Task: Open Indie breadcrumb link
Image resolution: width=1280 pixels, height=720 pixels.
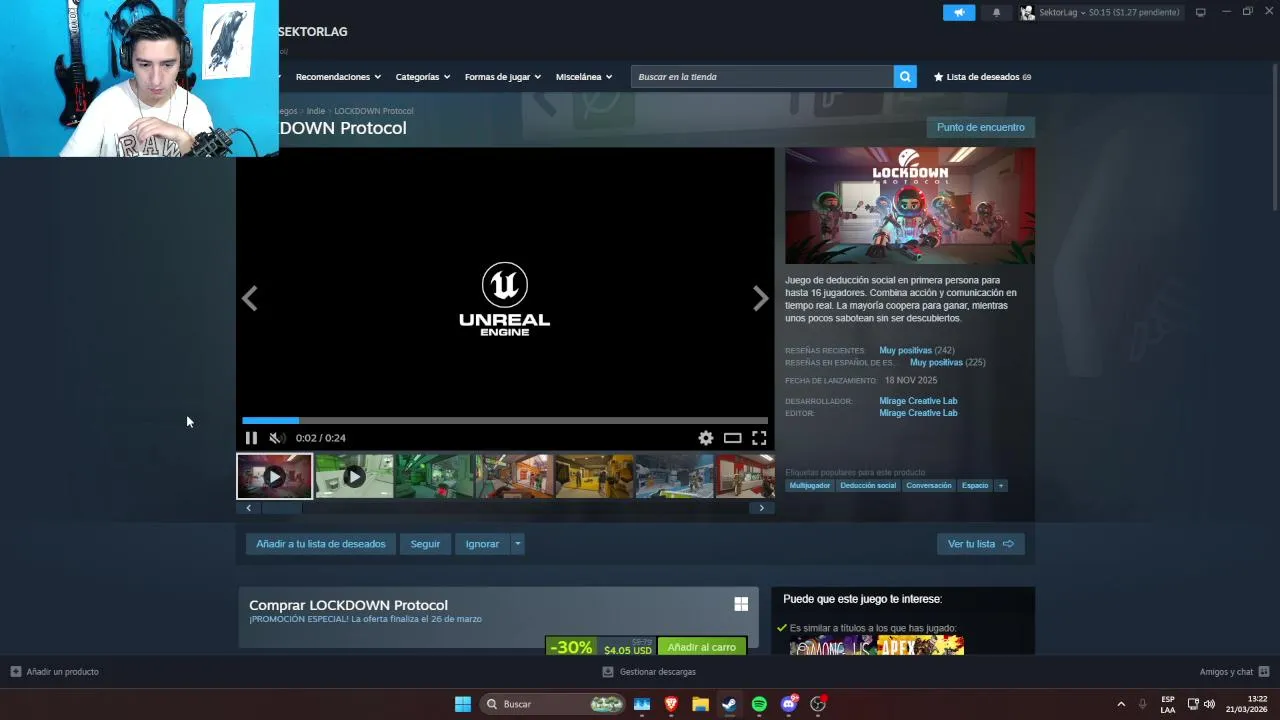Action: (316, 111)
